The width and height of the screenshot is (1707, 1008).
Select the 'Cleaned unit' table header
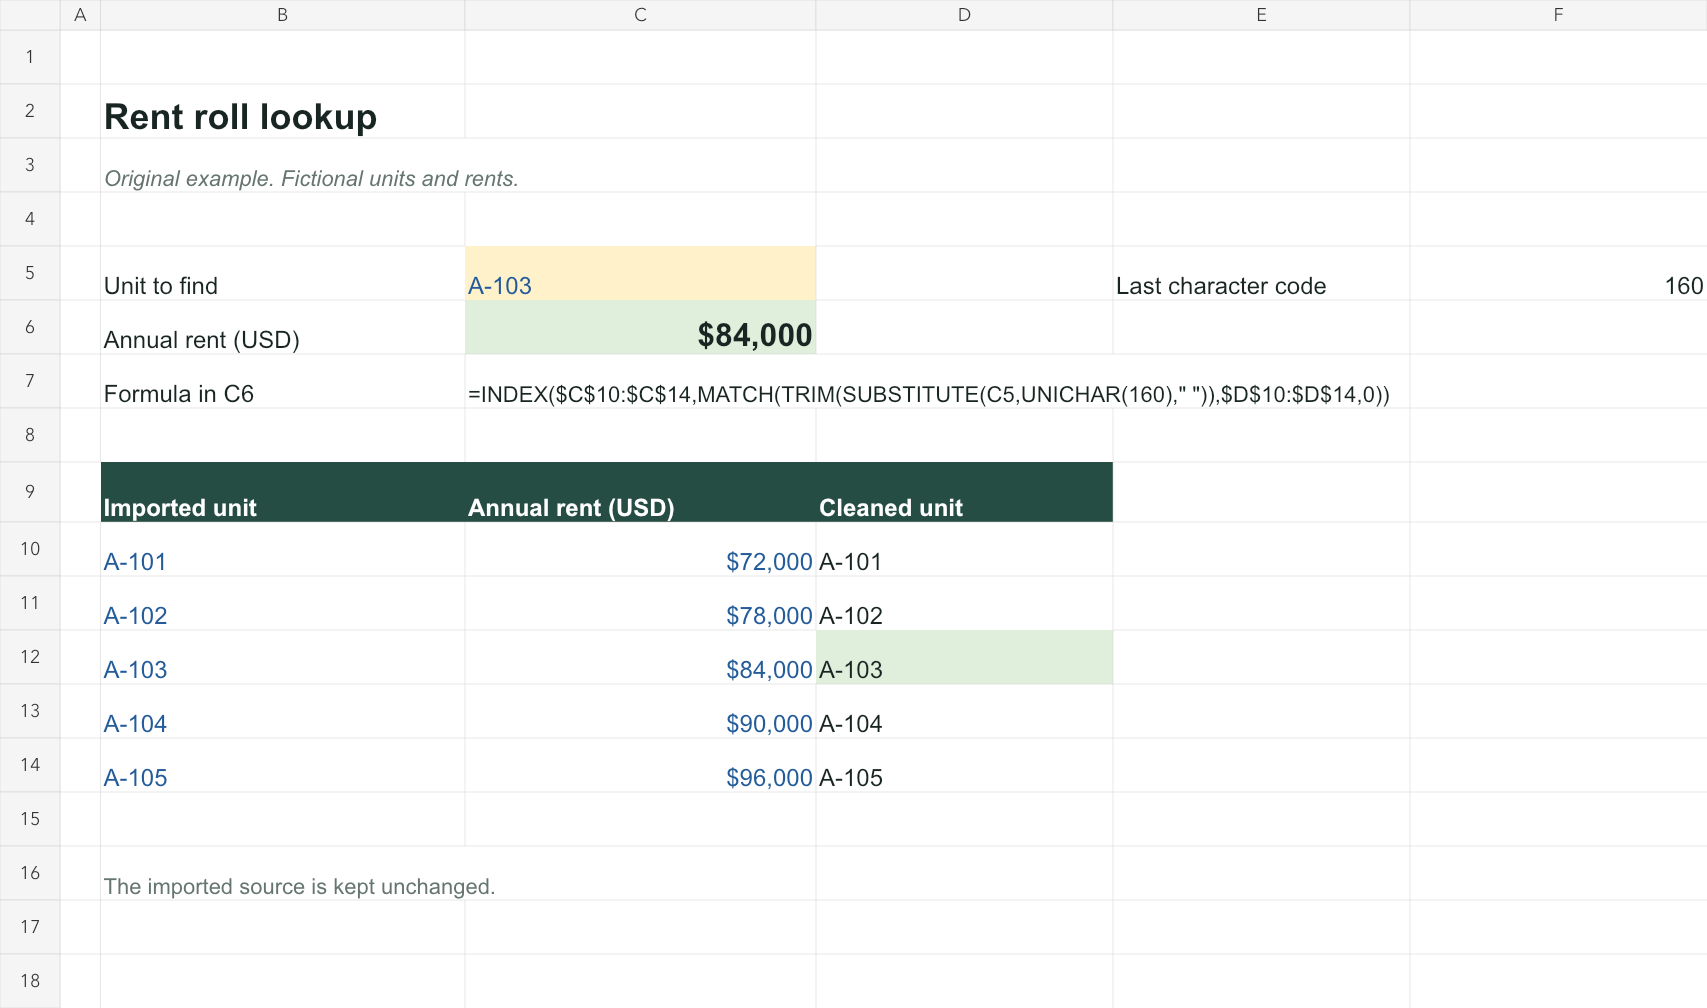click(x=964, y=492)
